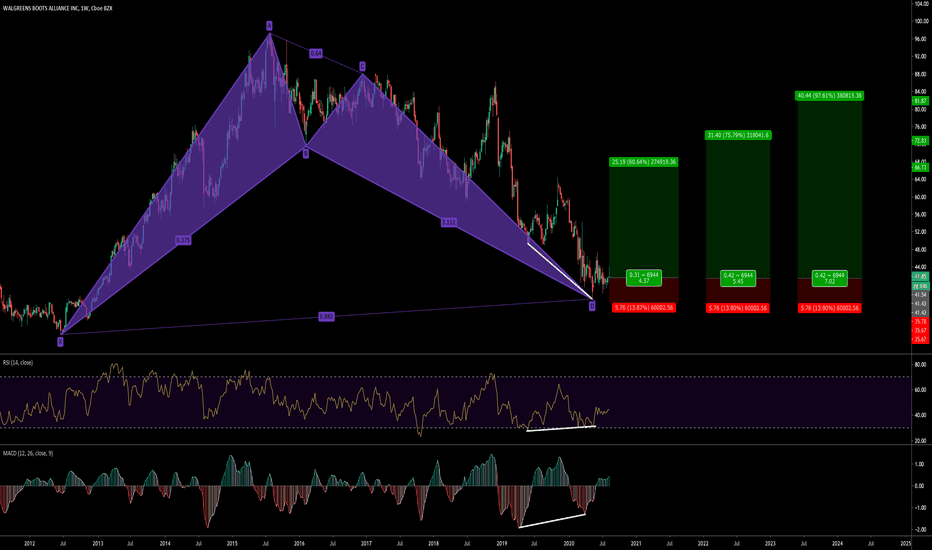
Task: Click the 2023 label on time axis
Action: pyautogui.click(x=770, y=543)
